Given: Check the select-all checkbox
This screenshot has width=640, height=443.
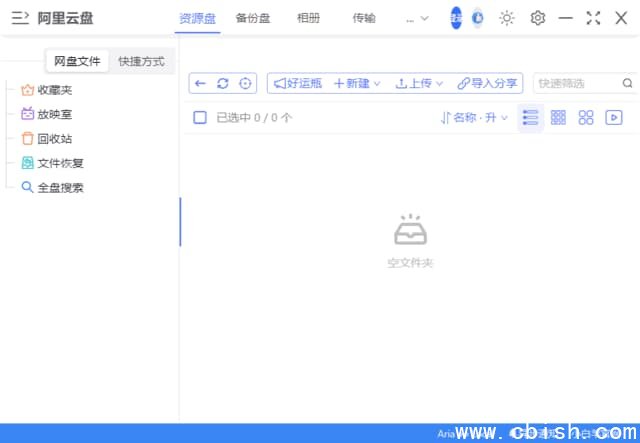Looking at the screenshot, I should coord(200,118).
